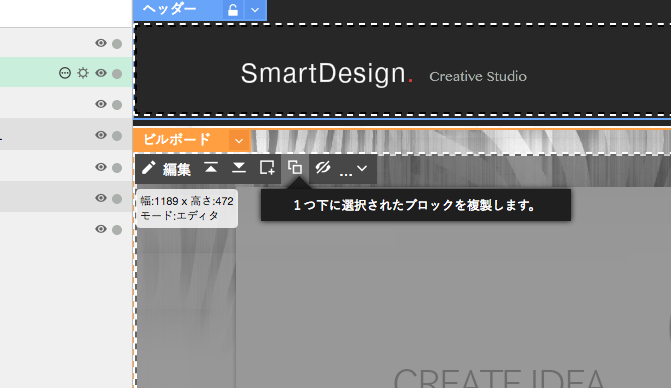Open the block toolbar's more options dropdown

point(353,169)
